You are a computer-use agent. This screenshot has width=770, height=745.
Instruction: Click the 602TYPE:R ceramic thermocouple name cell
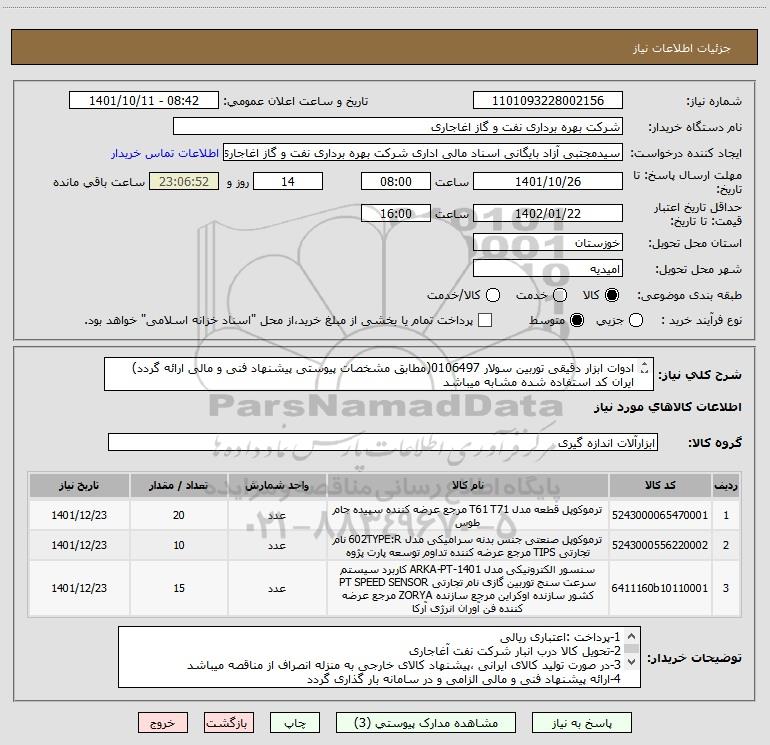(x=468, y=545)
